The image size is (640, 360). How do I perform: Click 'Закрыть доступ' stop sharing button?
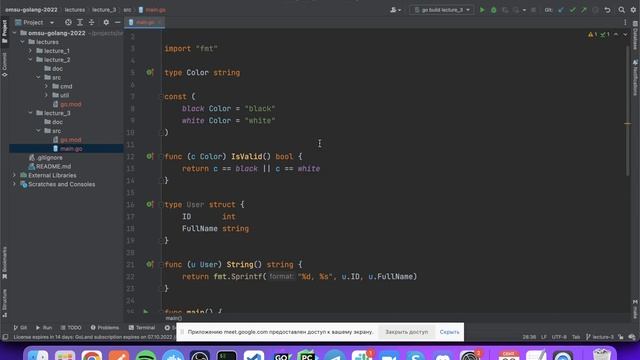point(407,332)
